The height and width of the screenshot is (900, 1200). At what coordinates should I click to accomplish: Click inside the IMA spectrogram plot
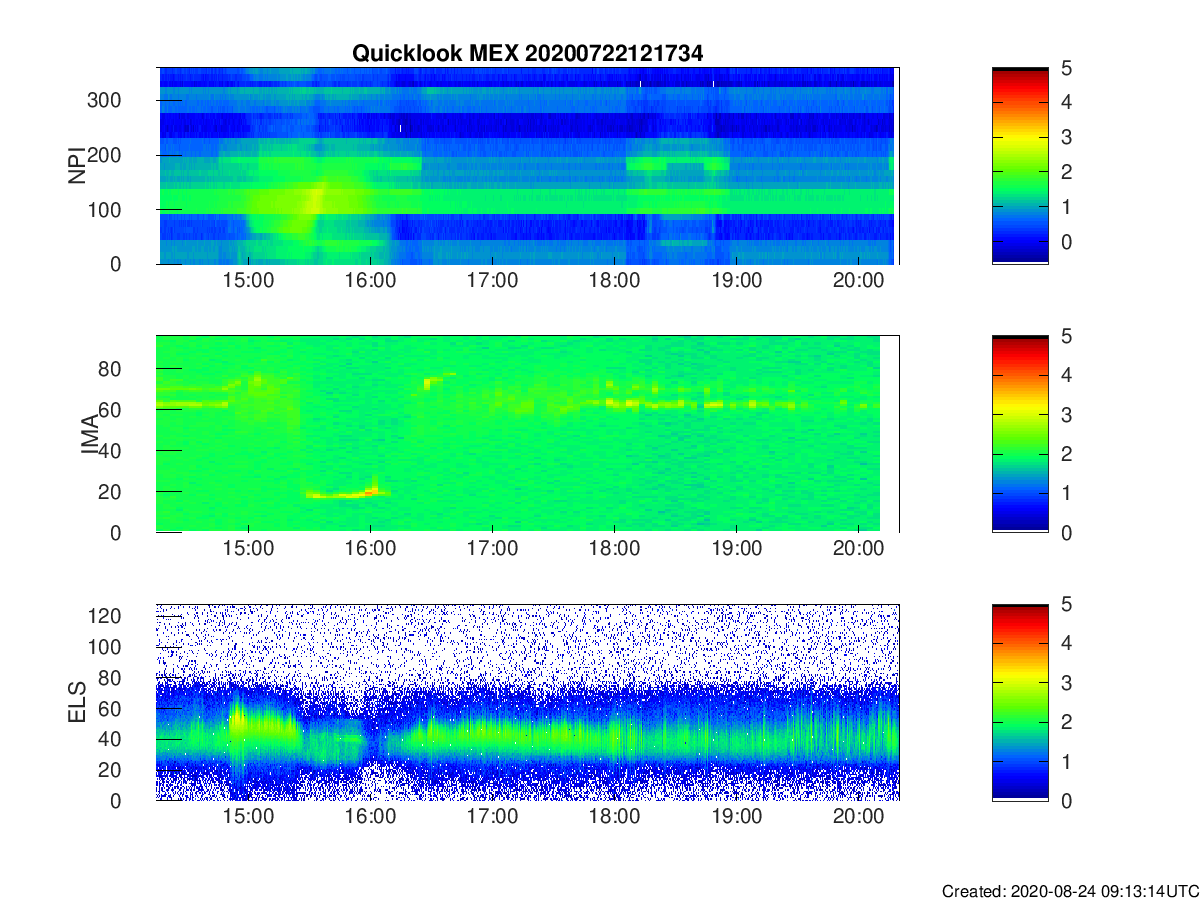coord(527,434)
